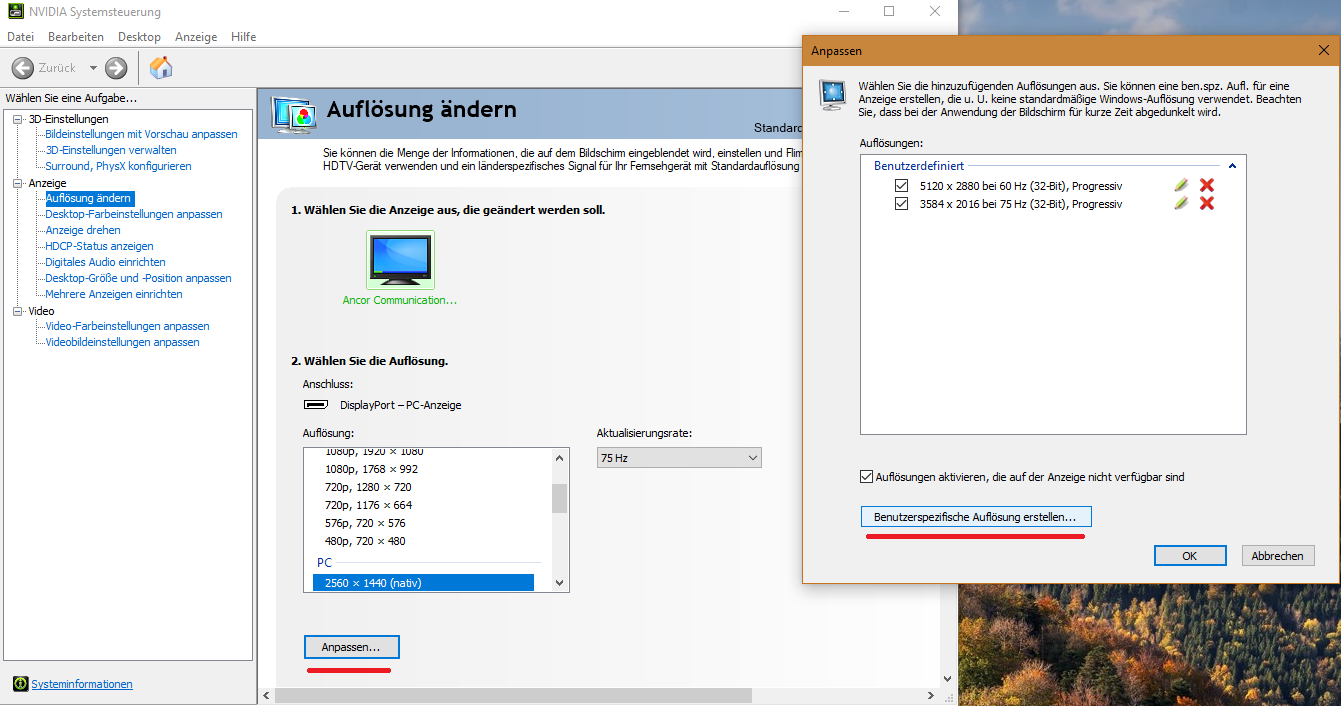
Task: Click the main panel horizontal scrollbar
Action: [512, 695]
